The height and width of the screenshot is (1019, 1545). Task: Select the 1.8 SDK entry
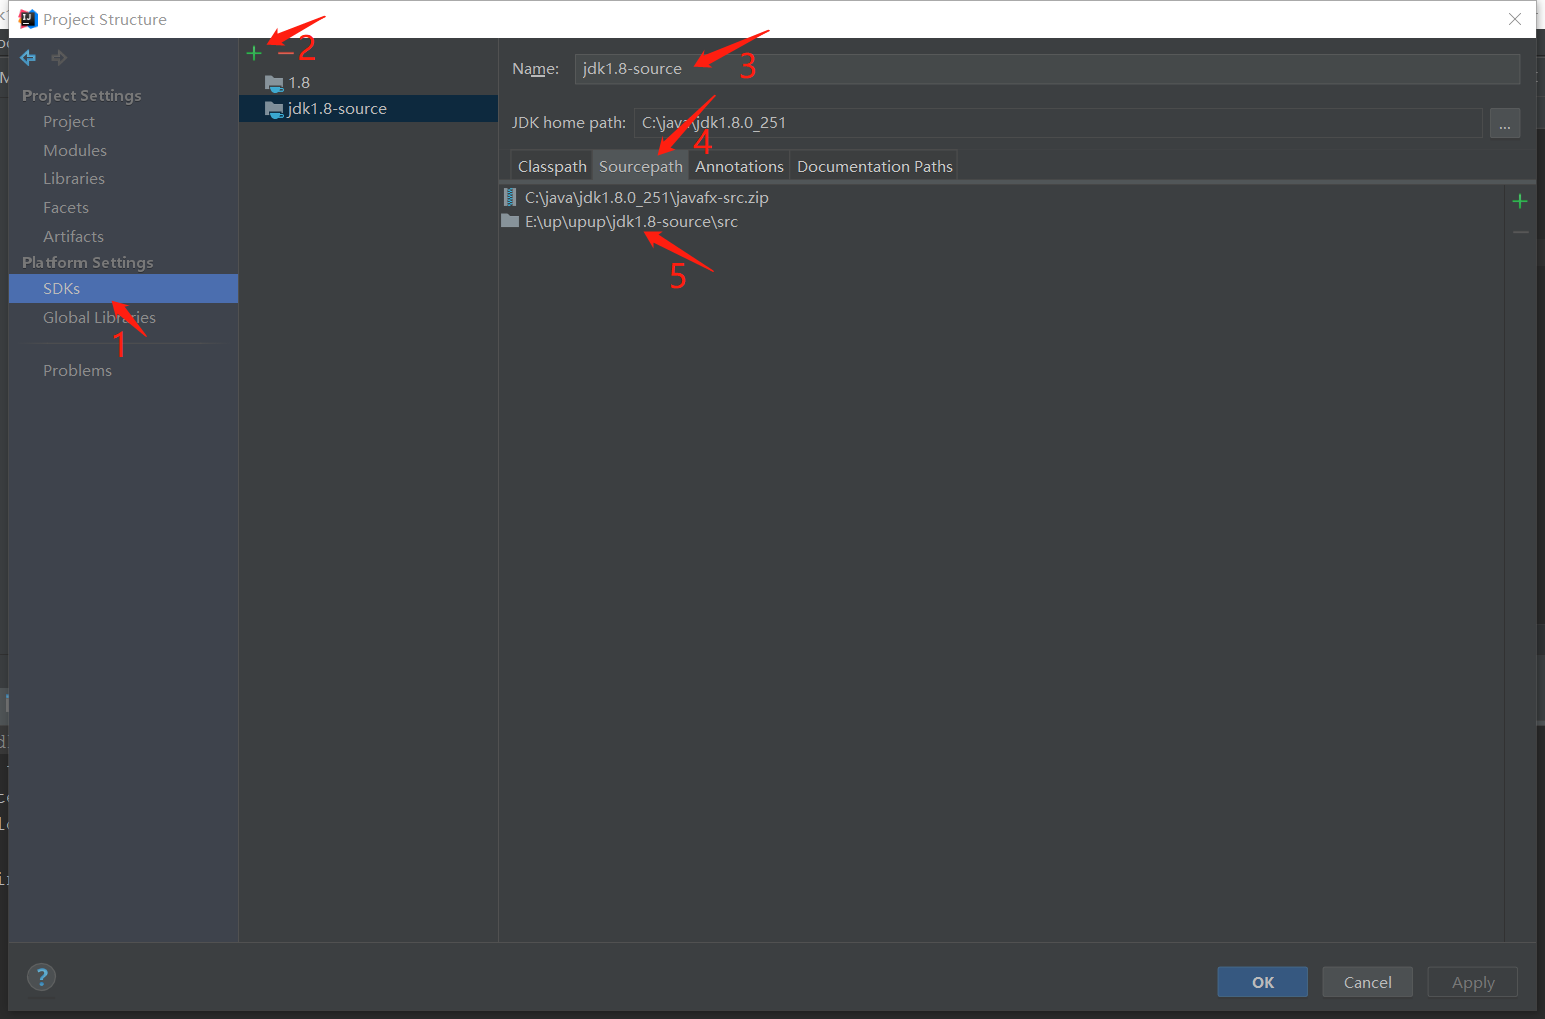(x=368, y=83)
